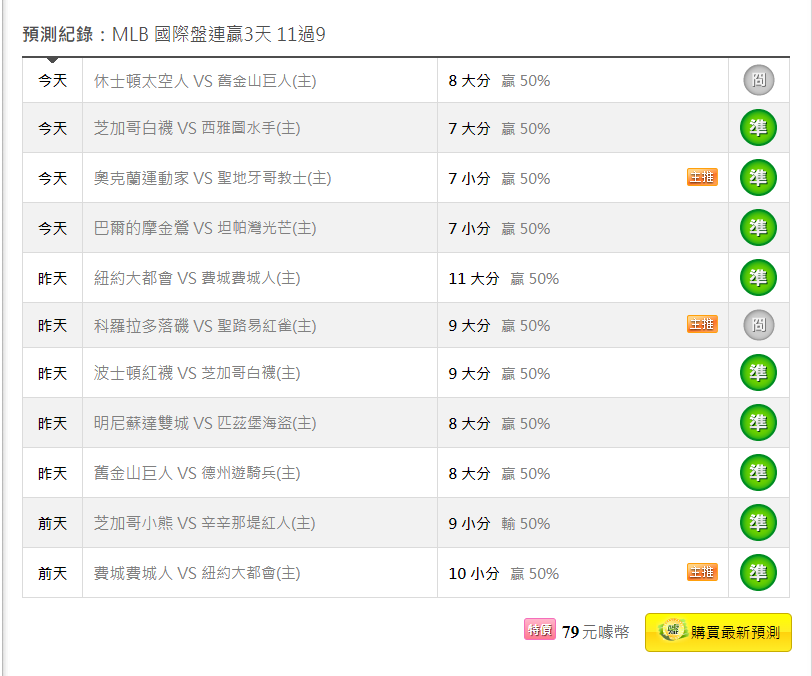Click green 準 icon for 奧克蘭運動家 row
Viewport: 812px width, 676px height.
tap(759, 178)
